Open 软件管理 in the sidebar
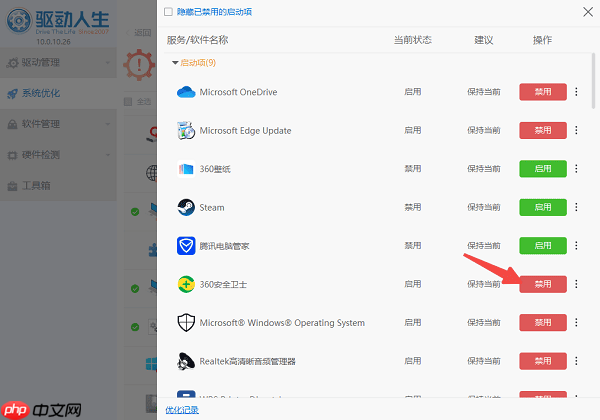This screenshot has width=600, height=420. pos(58,124)
